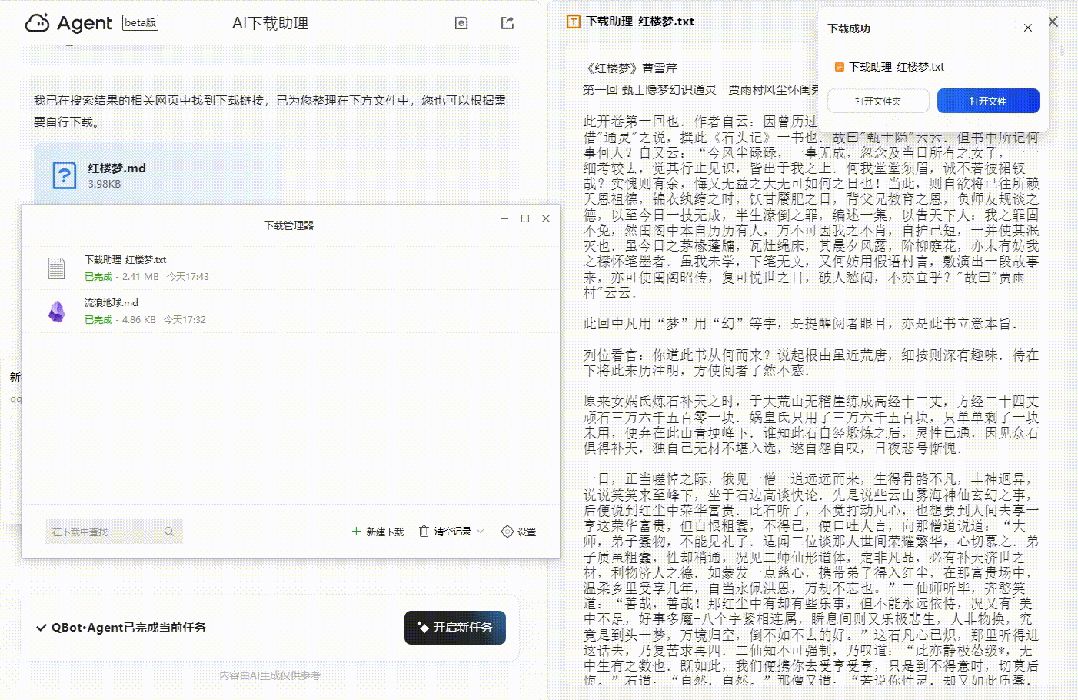This screenshot has height=700, width=1078.
Task: Click 打开文件夹 in download success popup
Action: (878, 101)
